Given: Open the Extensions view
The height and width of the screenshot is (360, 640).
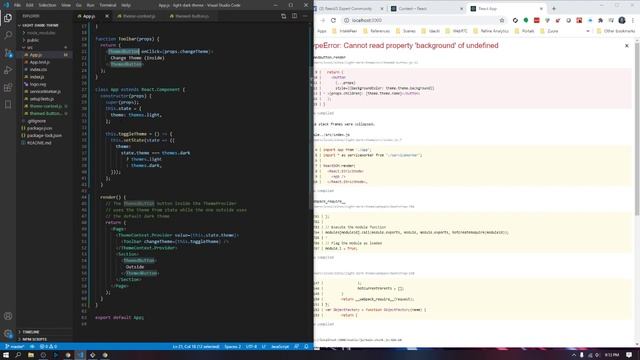Looking at the screenshot, I should coord(8,87).
